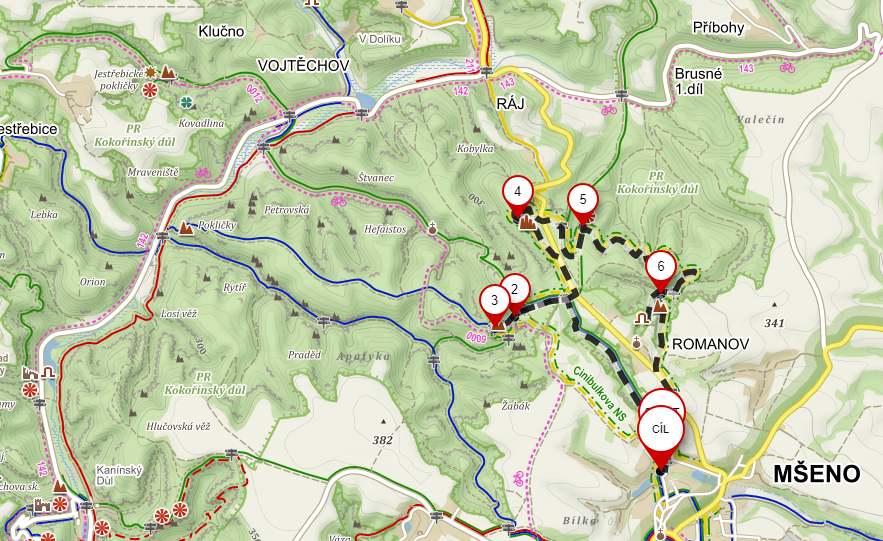Viewport: 883px width, 541px height.
Task: Click the pink bicycle icon near Mraveniště
Action: point(203,173)
